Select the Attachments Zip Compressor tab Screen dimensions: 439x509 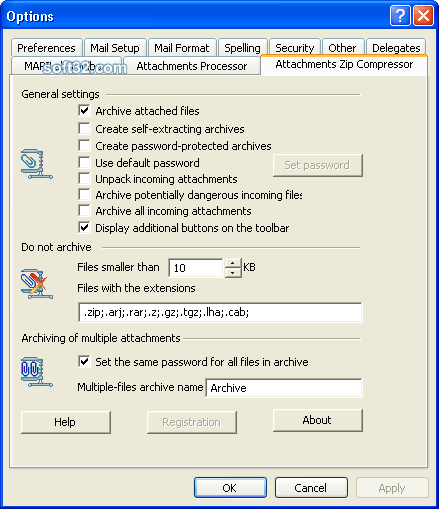344,64
